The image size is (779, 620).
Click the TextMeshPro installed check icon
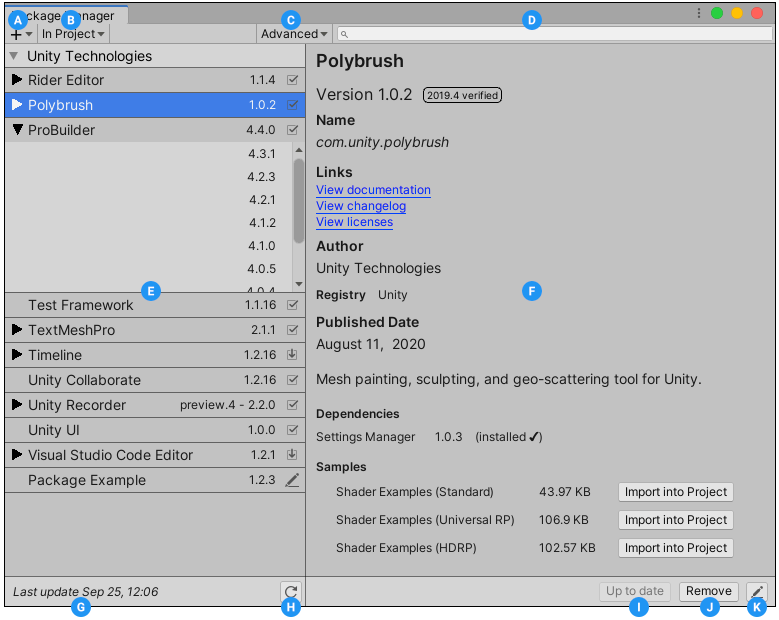click(x=293, y=330)
